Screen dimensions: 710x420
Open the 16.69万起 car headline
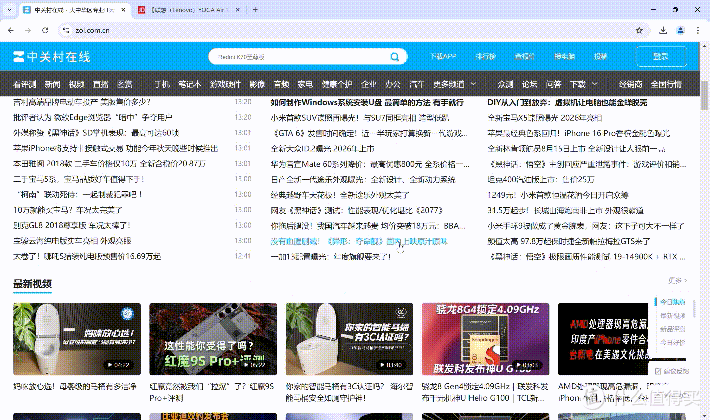point(87,256)
